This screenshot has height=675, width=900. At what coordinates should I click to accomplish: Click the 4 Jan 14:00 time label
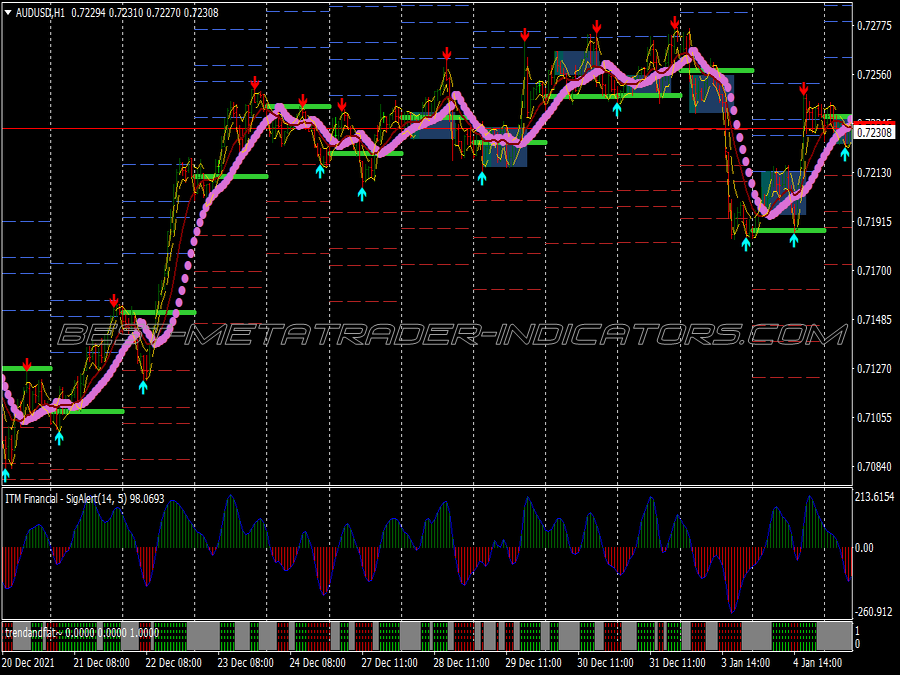(817, 662)
